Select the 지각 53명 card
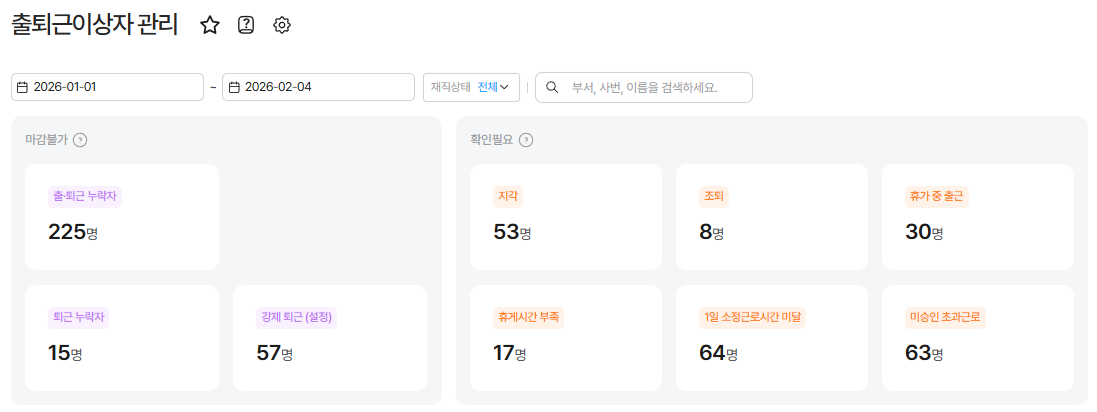The width and height of the screenshot is (1097, 412). tap(566, 217)
